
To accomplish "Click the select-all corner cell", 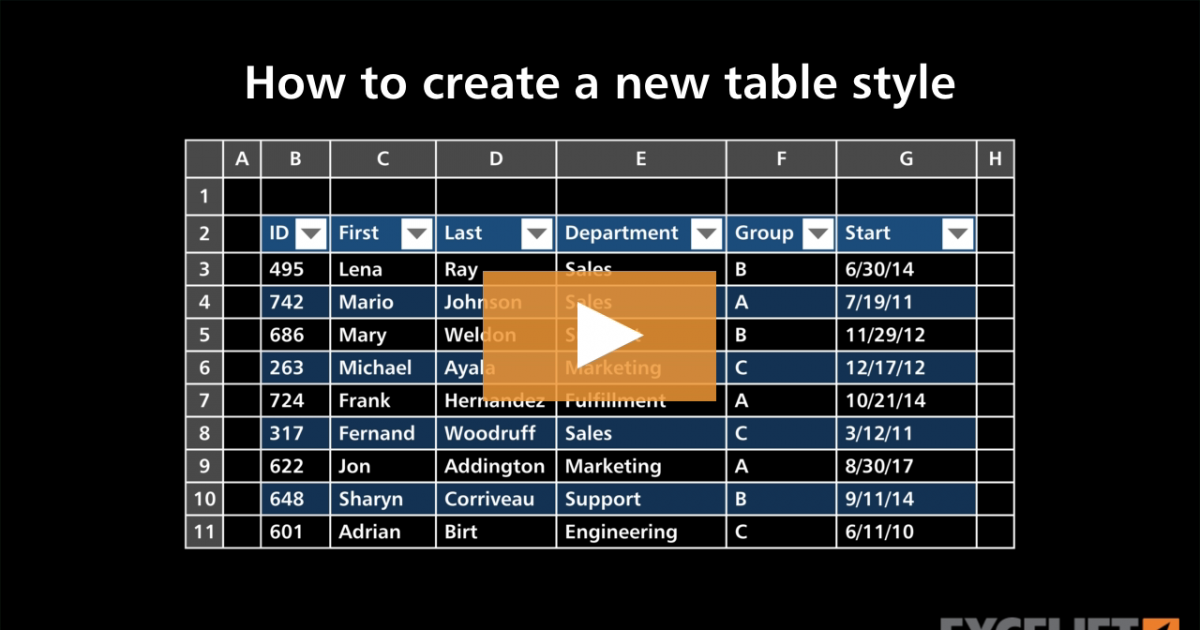I will click(204, 158).
